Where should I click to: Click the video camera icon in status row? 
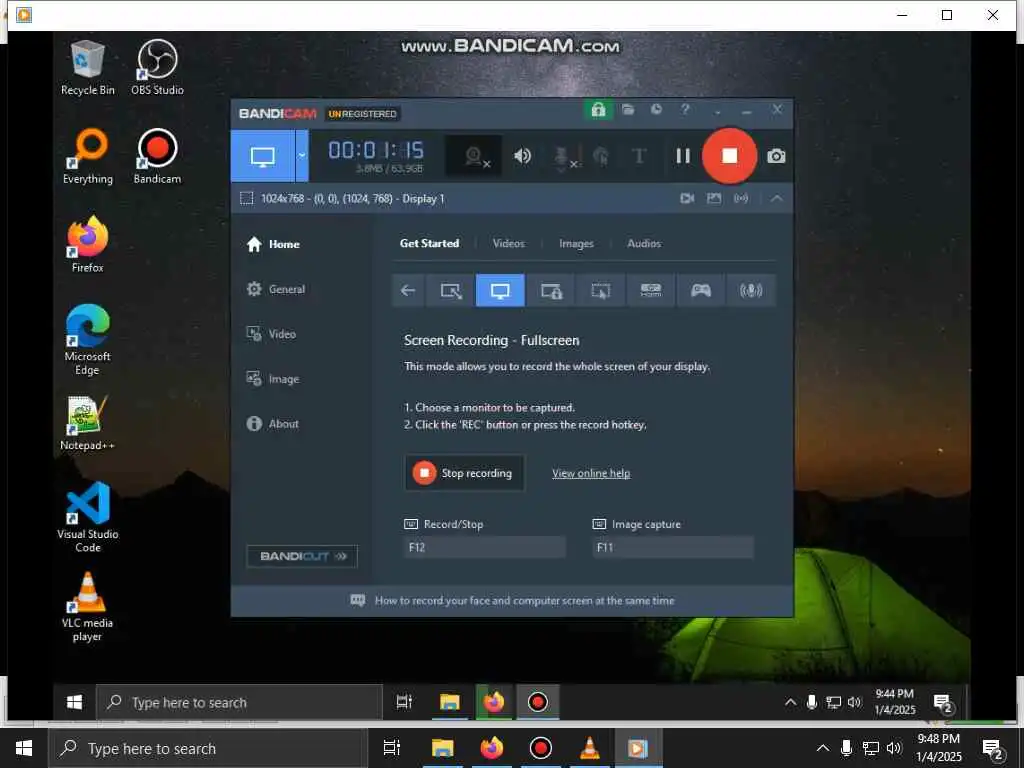[x=687, y=198]
